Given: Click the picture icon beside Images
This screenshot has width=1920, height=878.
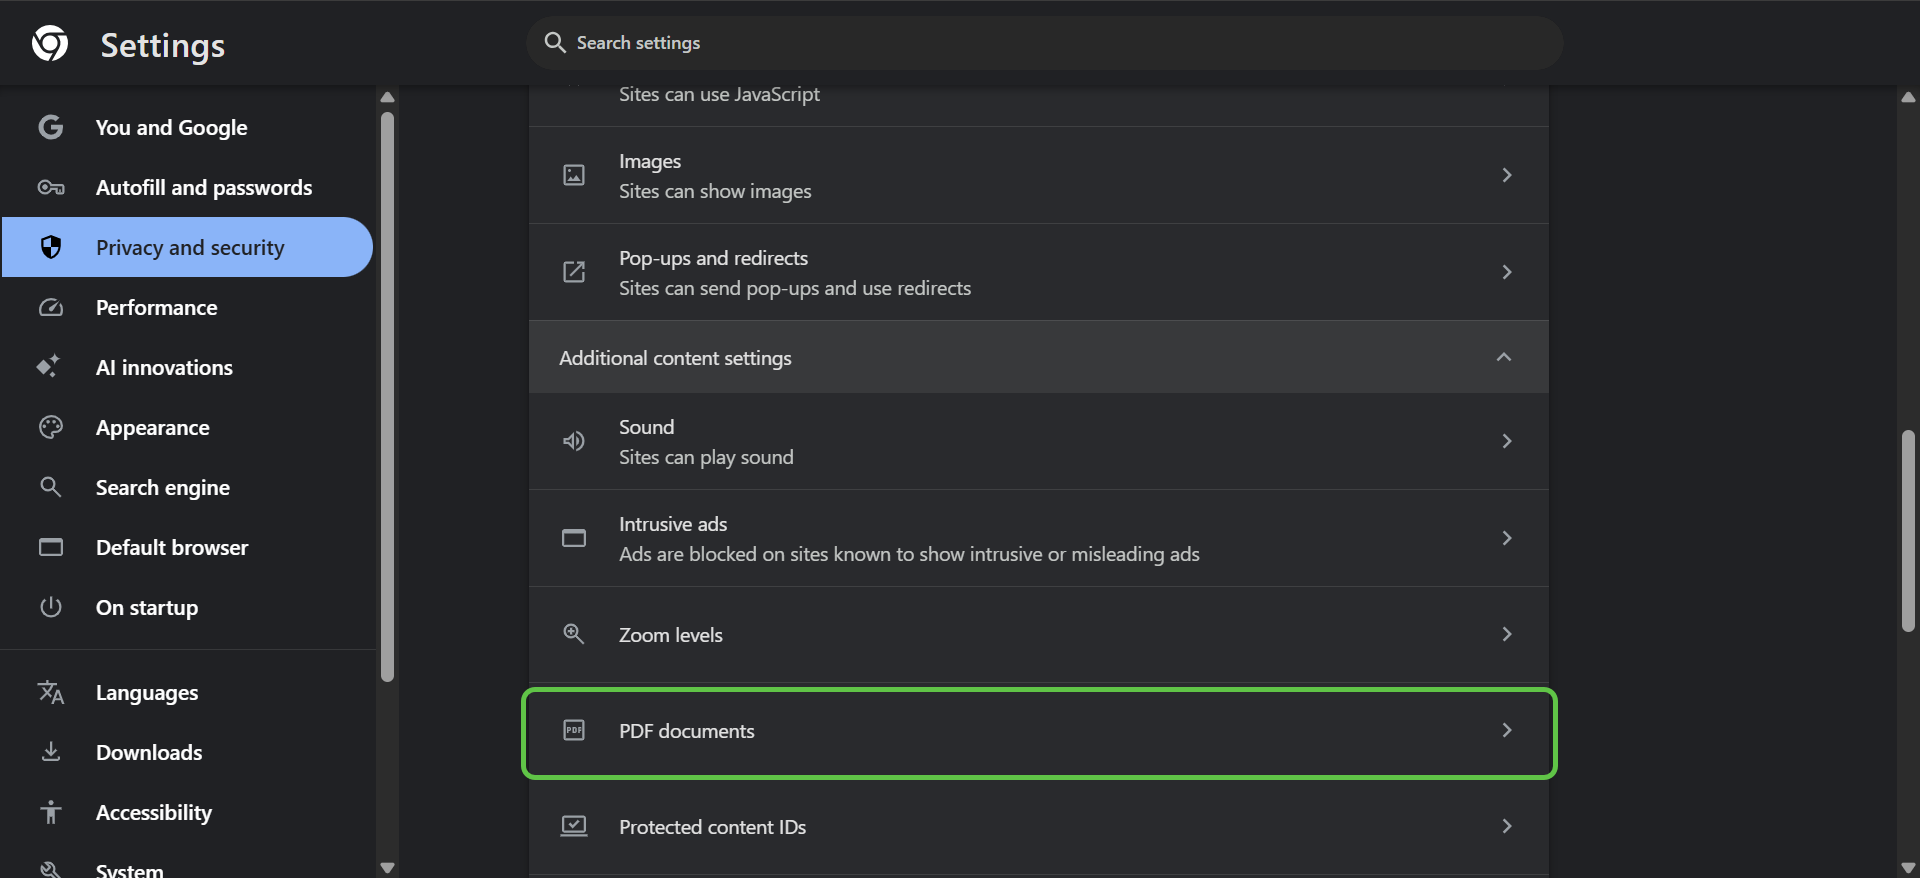Looking at the screenshot, I should pyautogui.click(x=574, y=175).
